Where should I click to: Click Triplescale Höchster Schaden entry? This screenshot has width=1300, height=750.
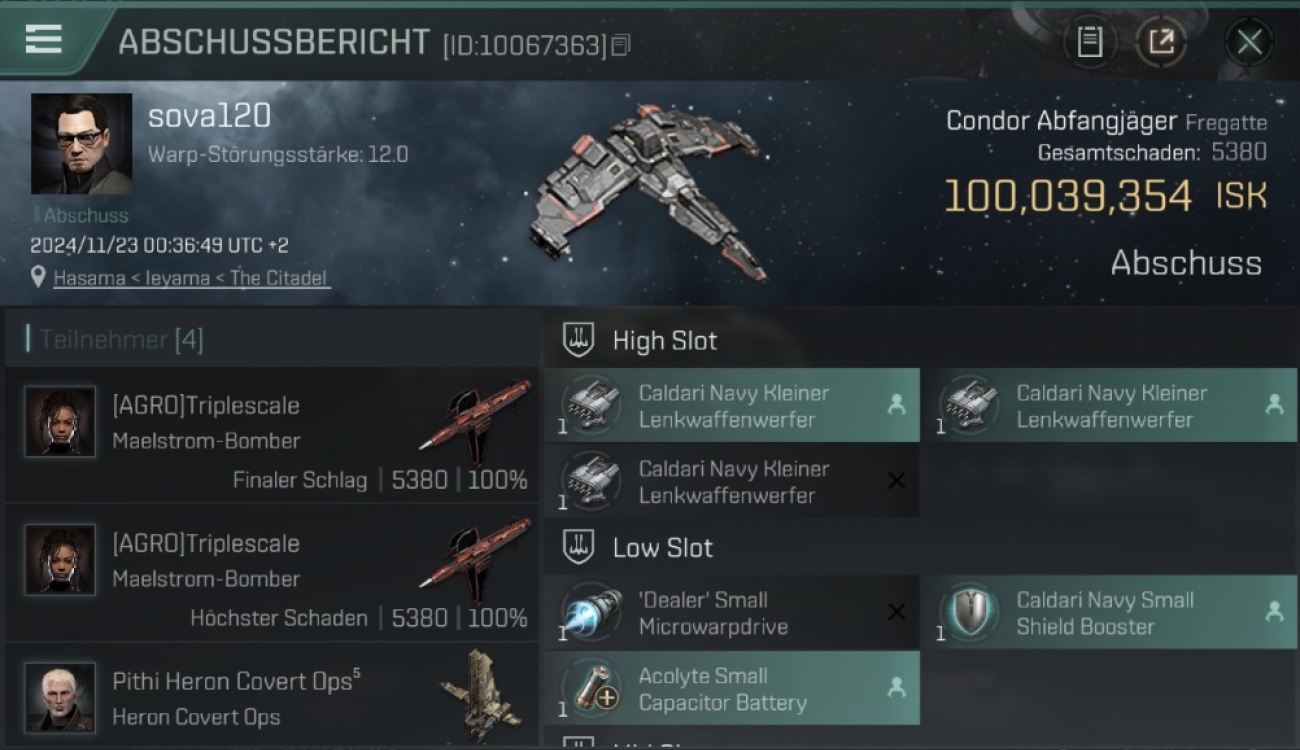pyautogui.click(x=272, y=573)
